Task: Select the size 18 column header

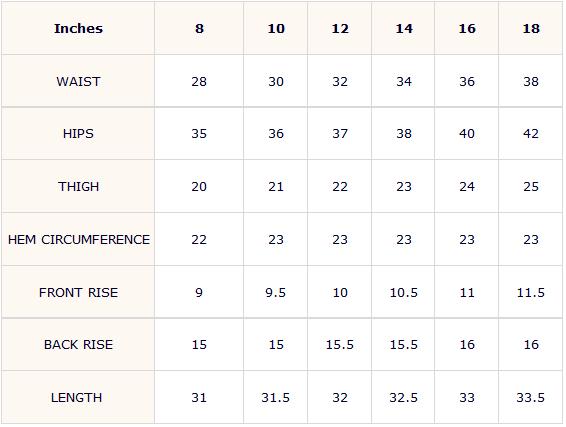Action: [531, 29]
